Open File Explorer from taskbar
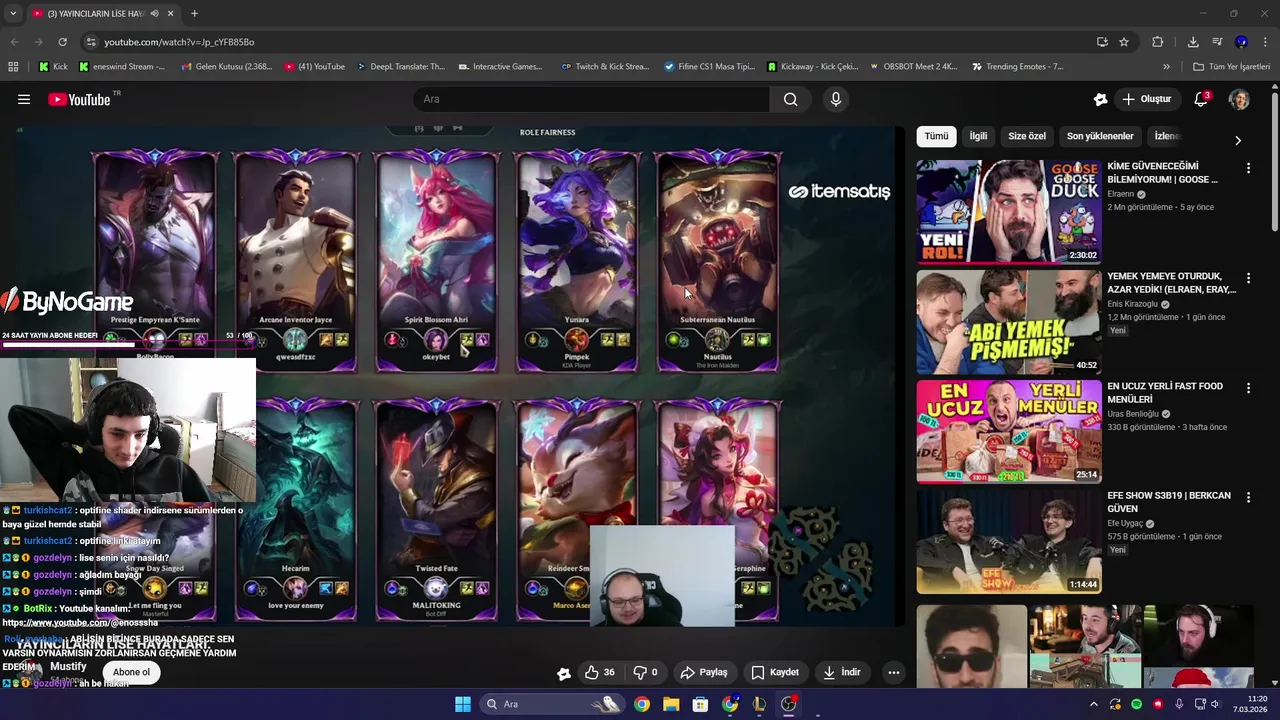Viewport: 1280px width, 720px height. click(671, 704)
